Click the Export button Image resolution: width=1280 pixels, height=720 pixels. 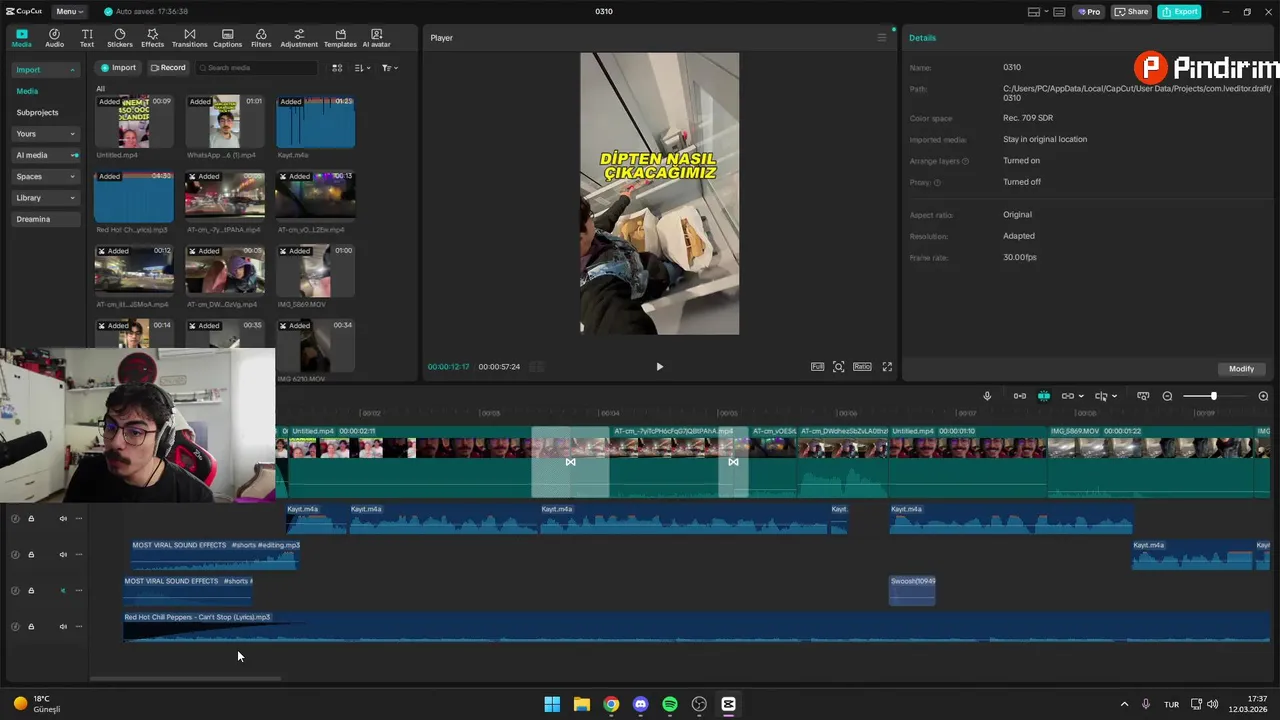pyautogui.click(x=1179, y=12)
